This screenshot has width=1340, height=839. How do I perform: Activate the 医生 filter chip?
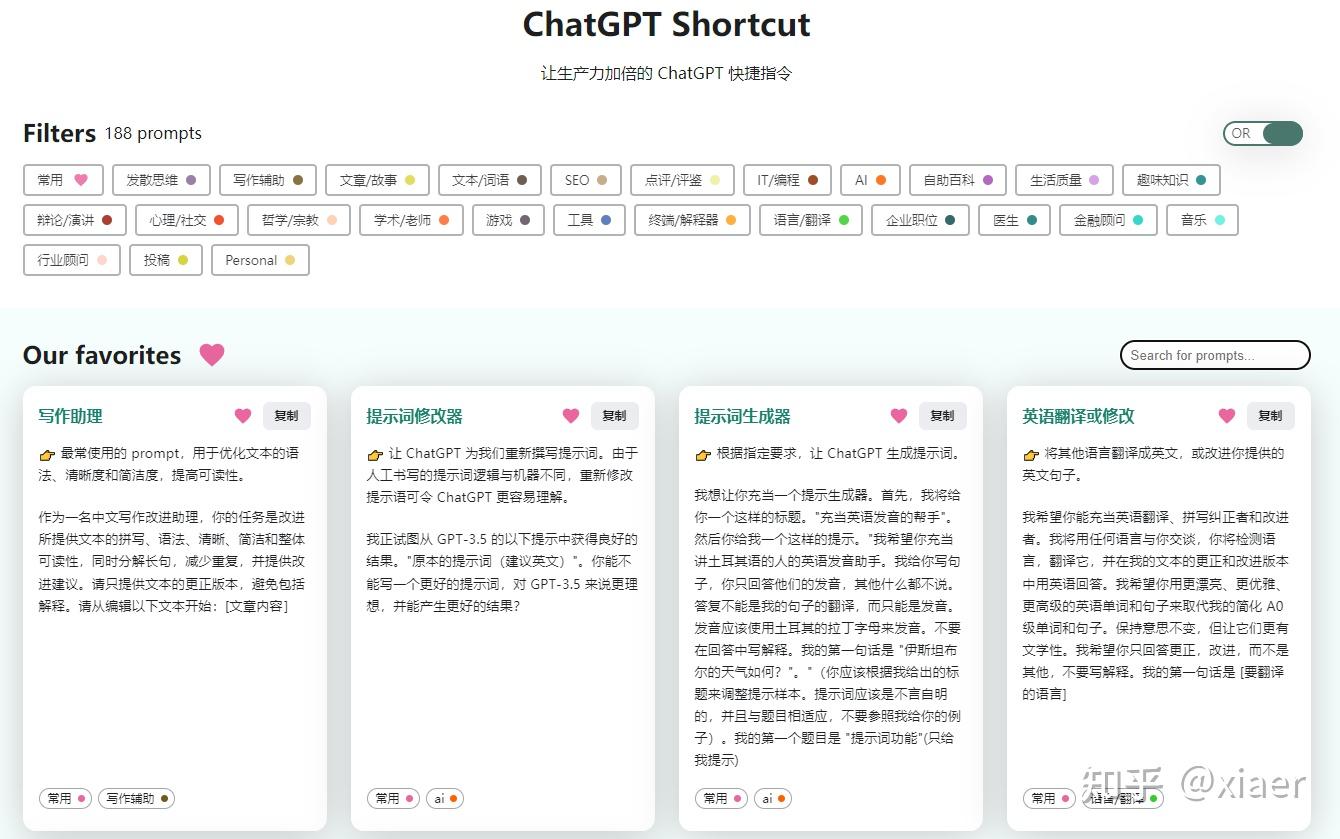click(x=1013, y=220)
